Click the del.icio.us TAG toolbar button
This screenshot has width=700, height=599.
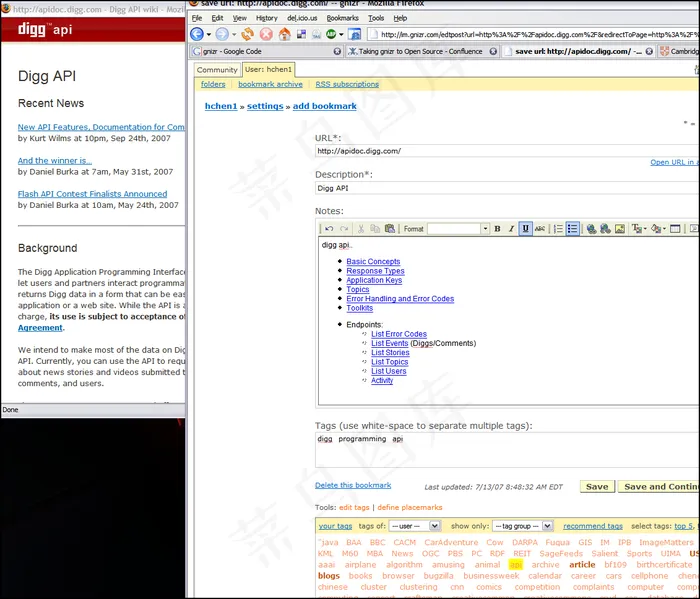[x=316, y=34]
